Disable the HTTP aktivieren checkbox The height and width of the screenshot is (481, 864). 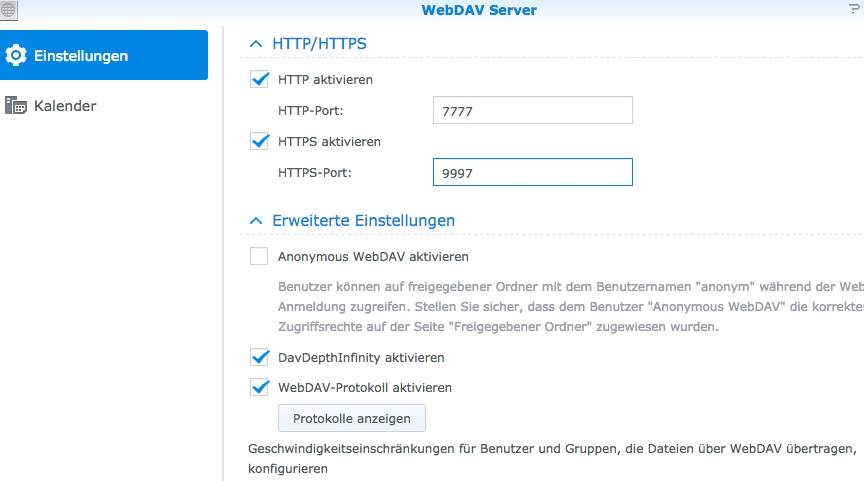pyautogui.click(x=260, y=79)
